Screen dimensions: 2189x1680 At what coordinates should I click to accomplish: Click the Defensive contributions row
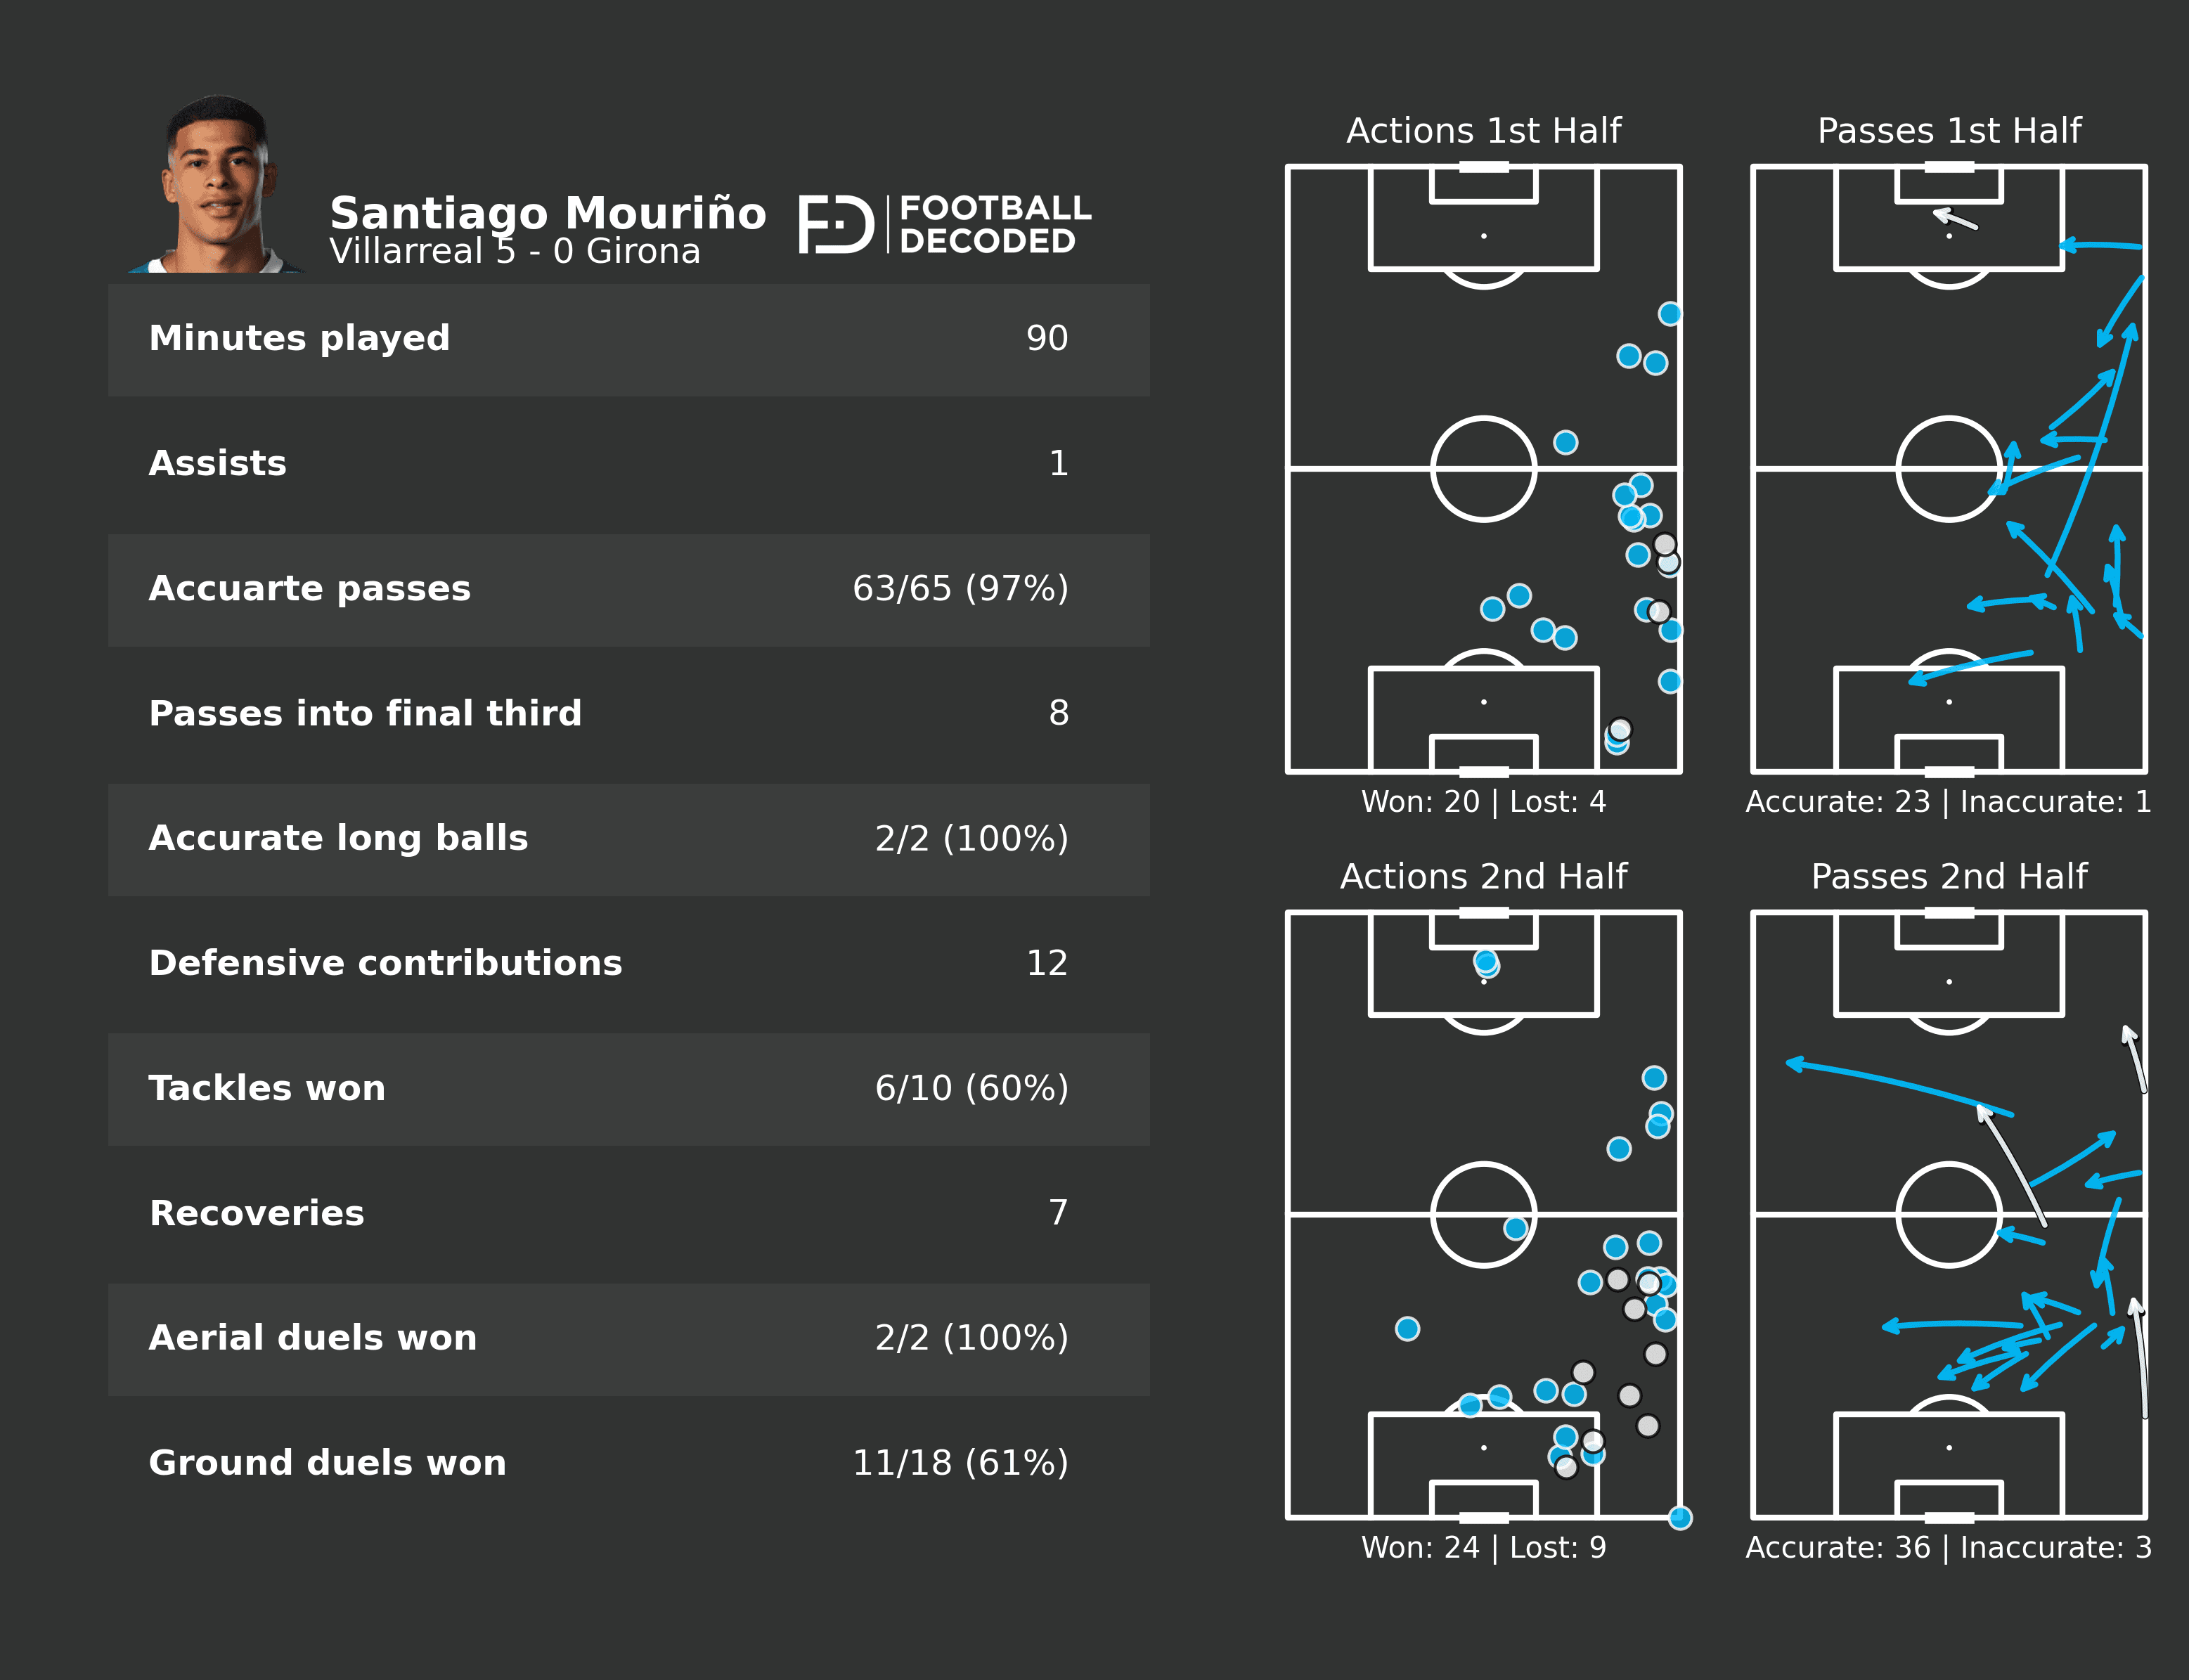[628, 964]
